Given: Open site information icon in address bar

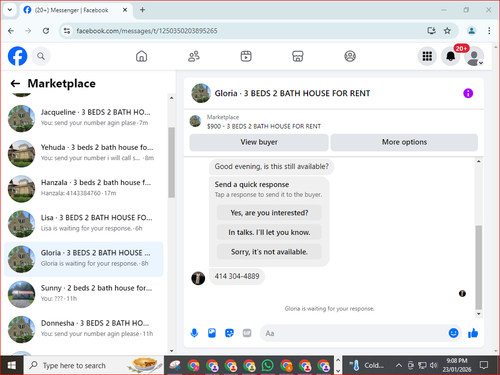Looking at the screenshot, I should 67,31.
